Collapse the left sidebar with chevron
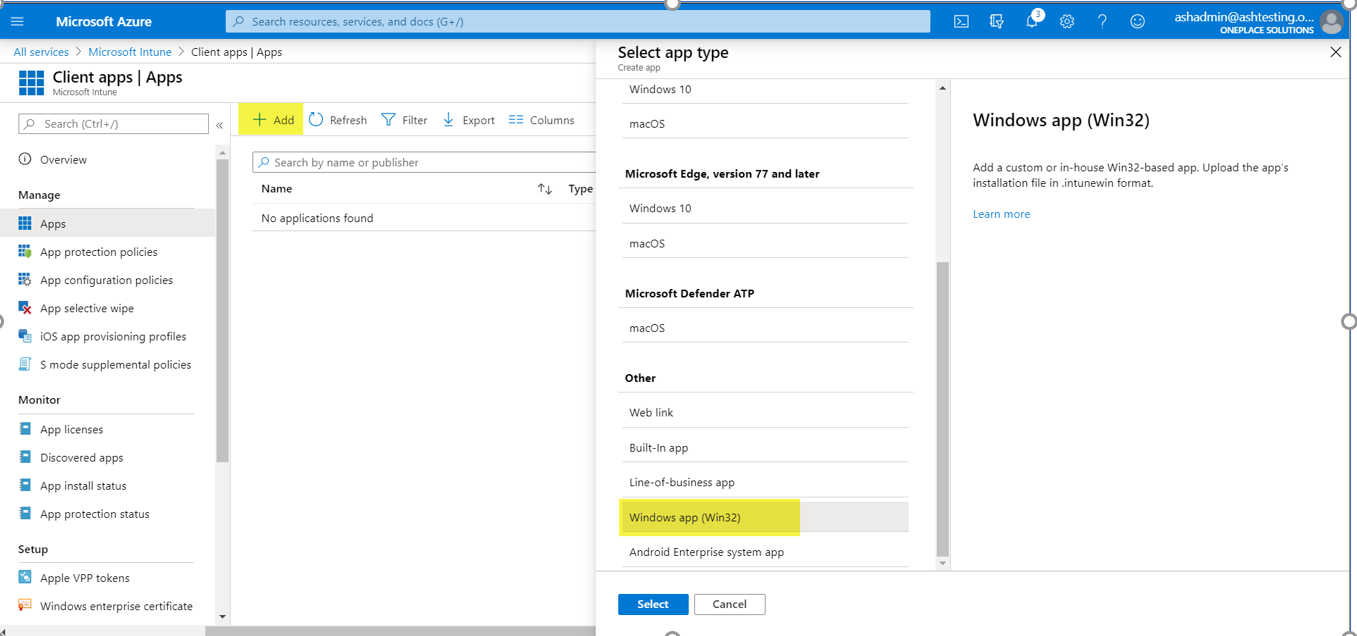Screen dimensions: 1357x636 (x=220, y=125)
